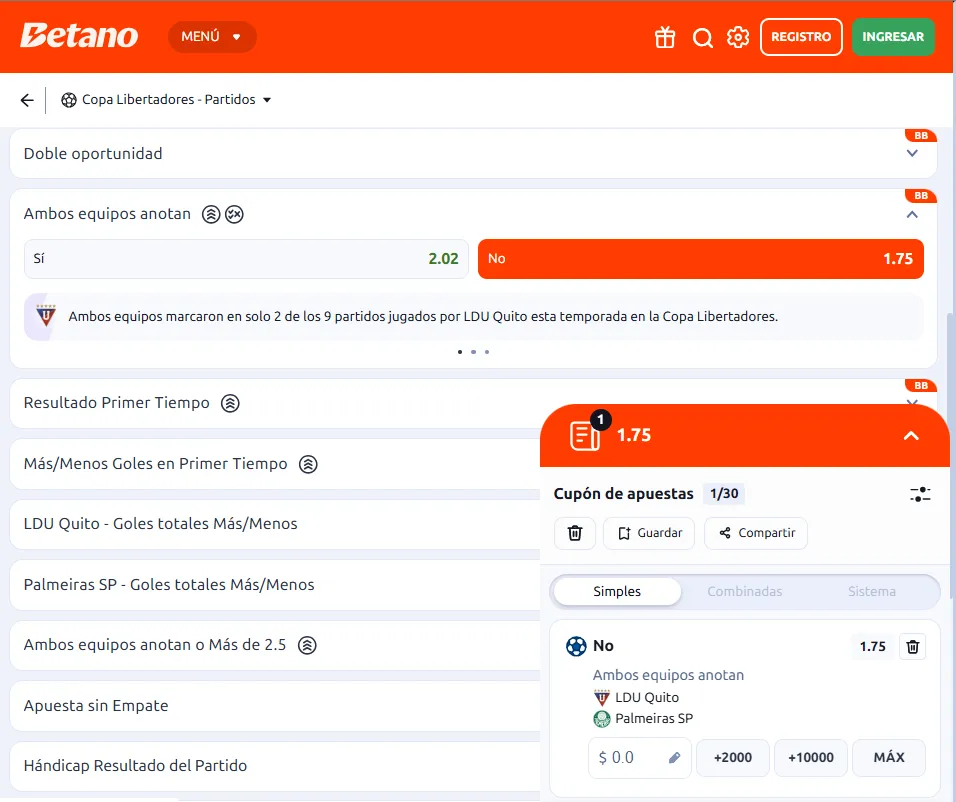
Task: Click the 1/30 coupon counter
Action: coord(724,494)
